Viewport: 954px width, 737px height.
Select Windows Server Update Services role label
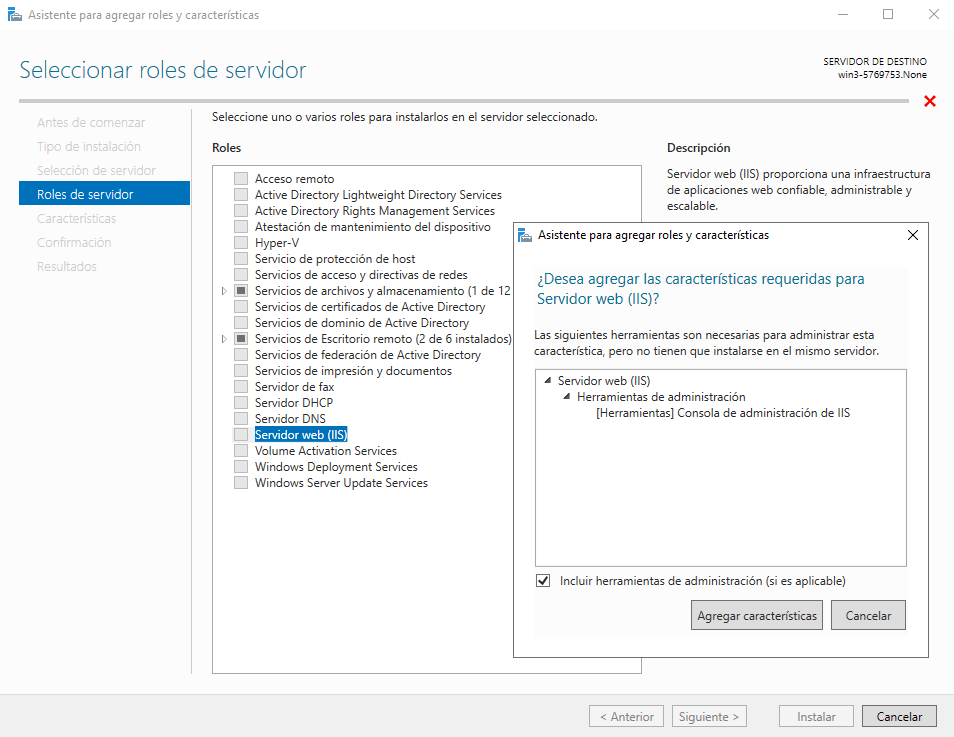tap(341, 483)
